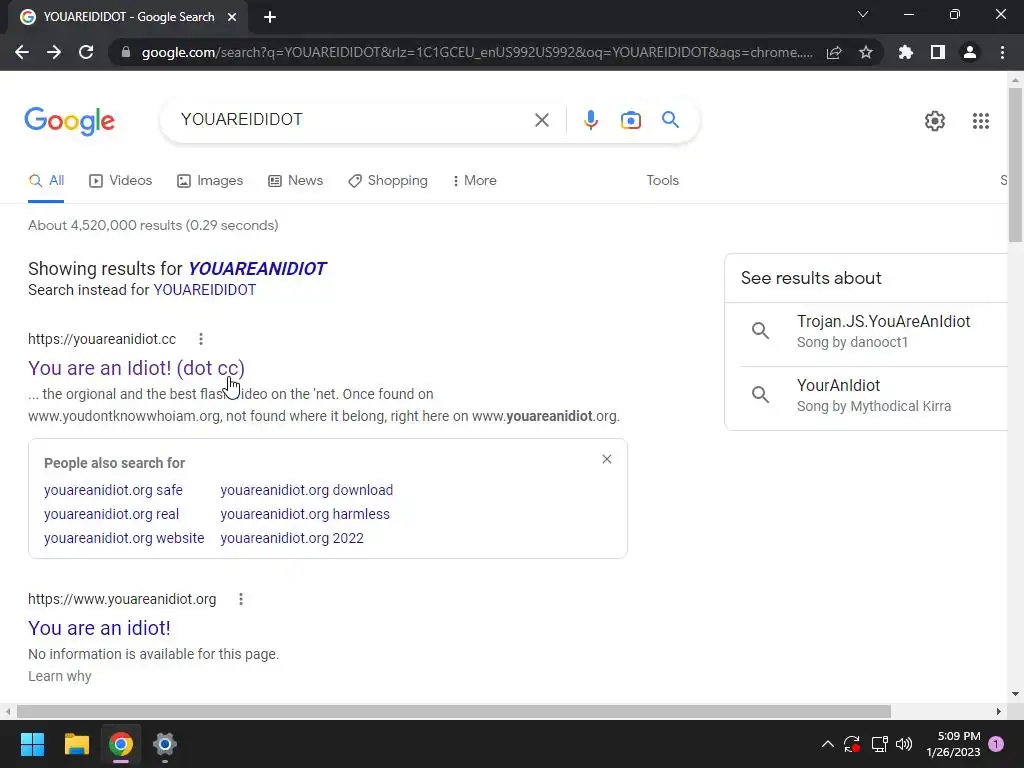The image size is (1024, 768).
Task: Search instead for YOUAREIDIDOT
Action: pos(204,290)
